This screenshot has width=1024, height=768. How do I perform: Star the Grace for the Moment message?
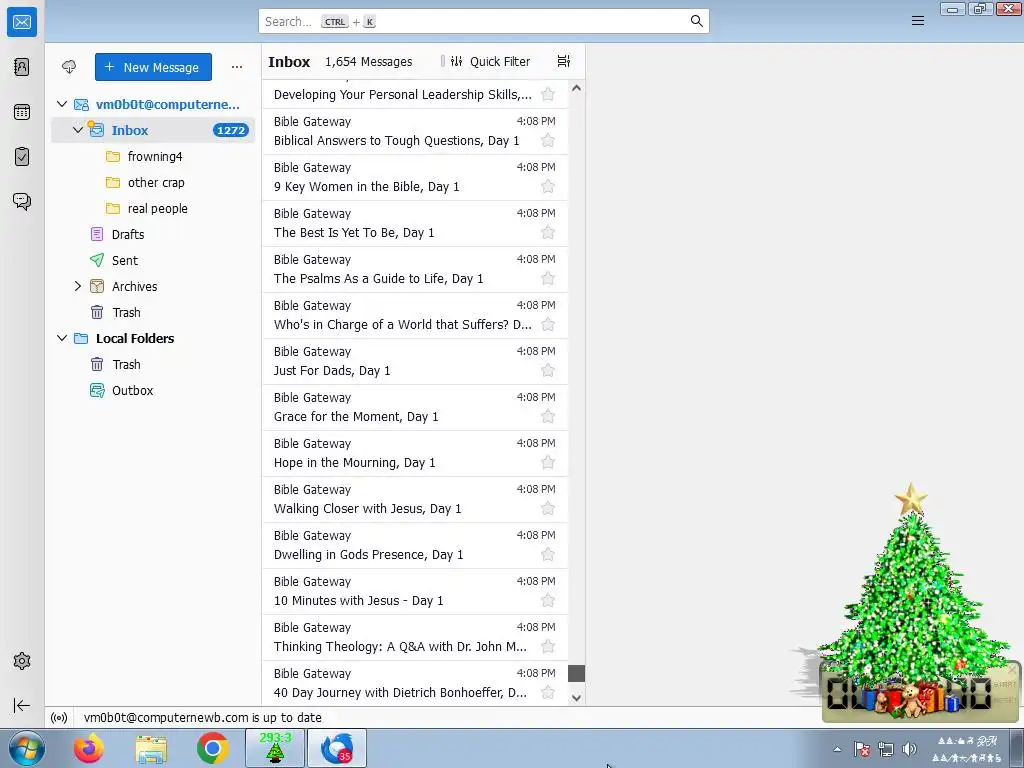[x=548, y=417]
